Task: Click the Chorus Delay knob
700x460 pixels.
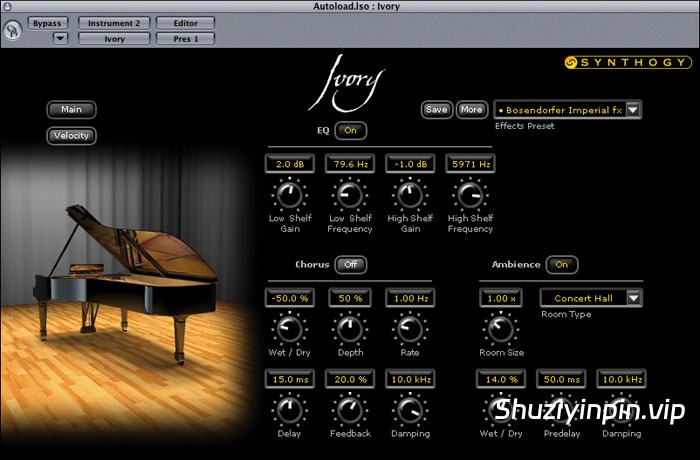Action: pyautogui.click(x=290, y=410)
